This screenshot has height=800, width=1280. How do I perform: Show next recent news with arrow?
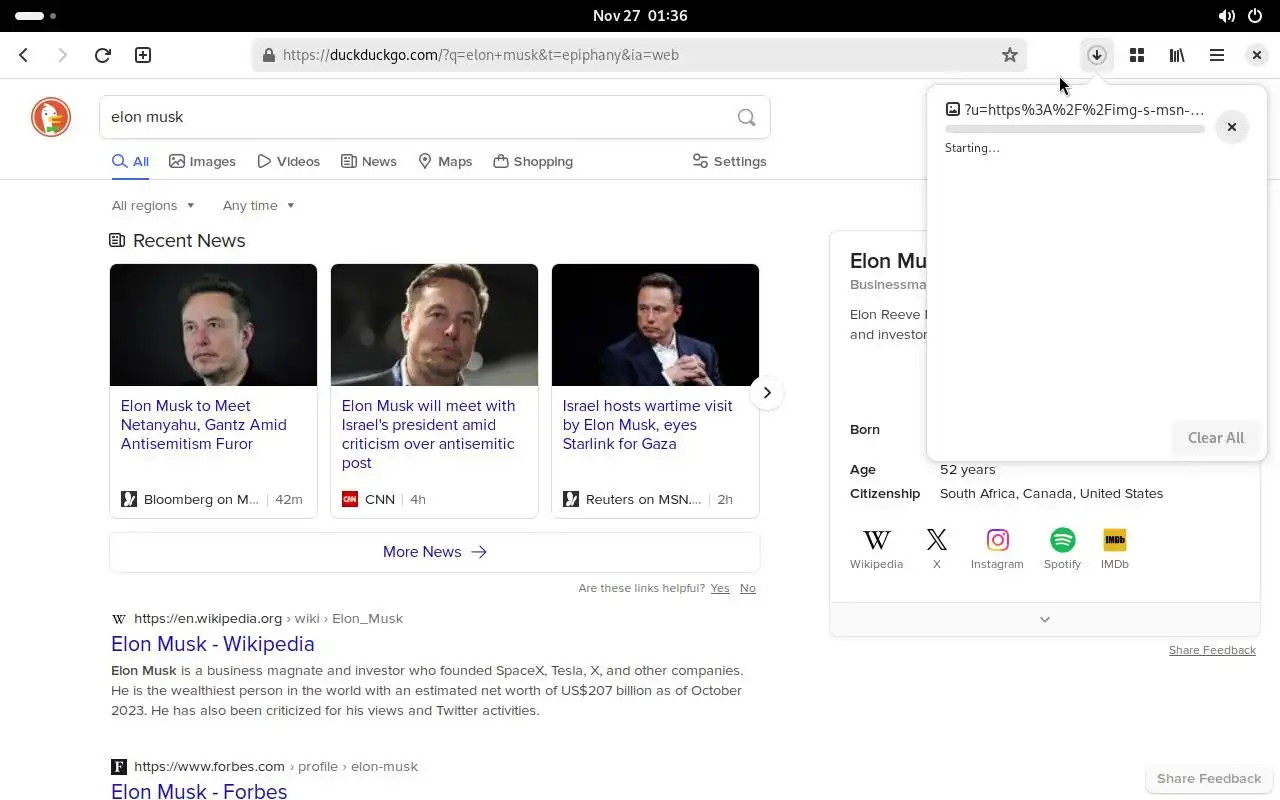coord(767,393)
